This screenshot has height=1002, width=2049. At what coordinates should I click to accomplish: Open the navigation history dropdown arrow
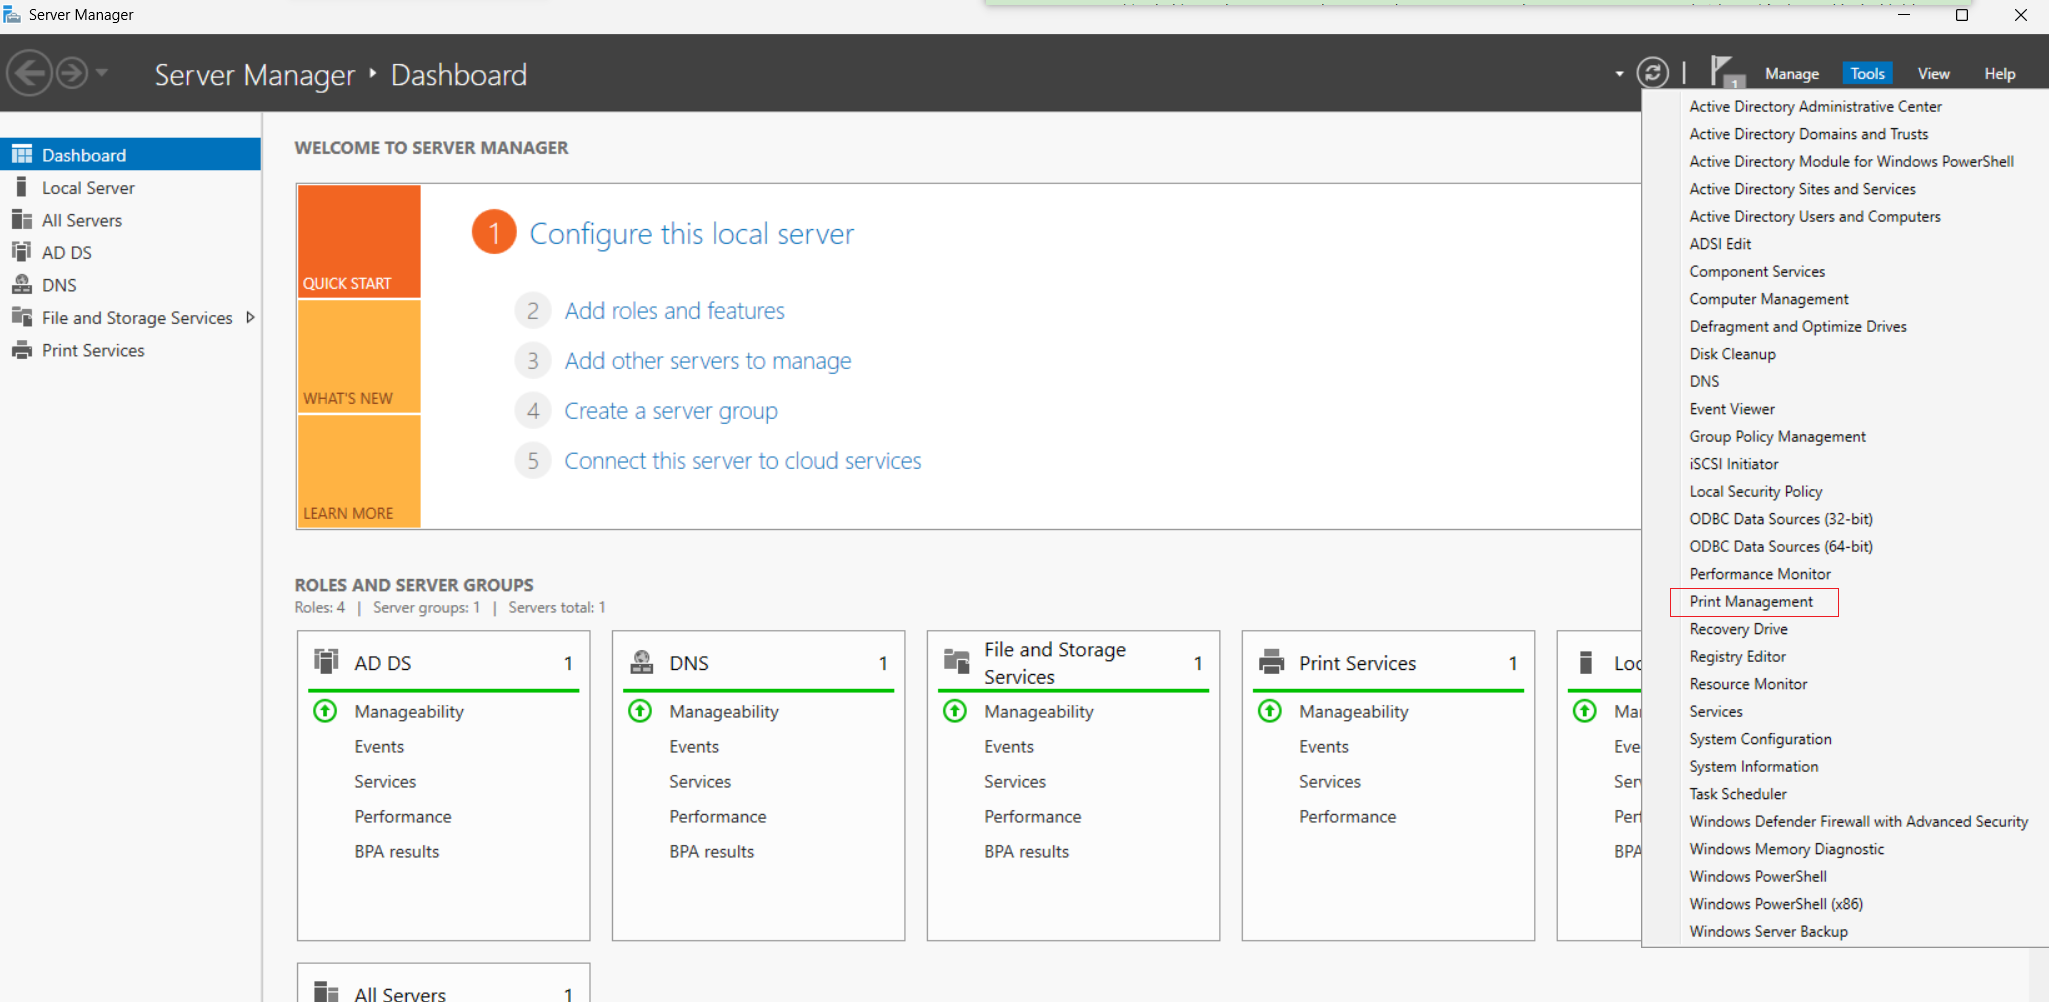coord(102,73)
